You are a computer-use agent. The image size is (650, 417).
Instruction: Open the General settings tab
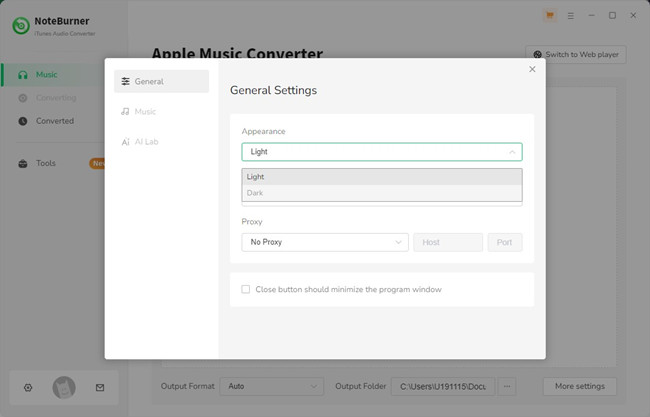pyautogui.click(x=161, y=81)
